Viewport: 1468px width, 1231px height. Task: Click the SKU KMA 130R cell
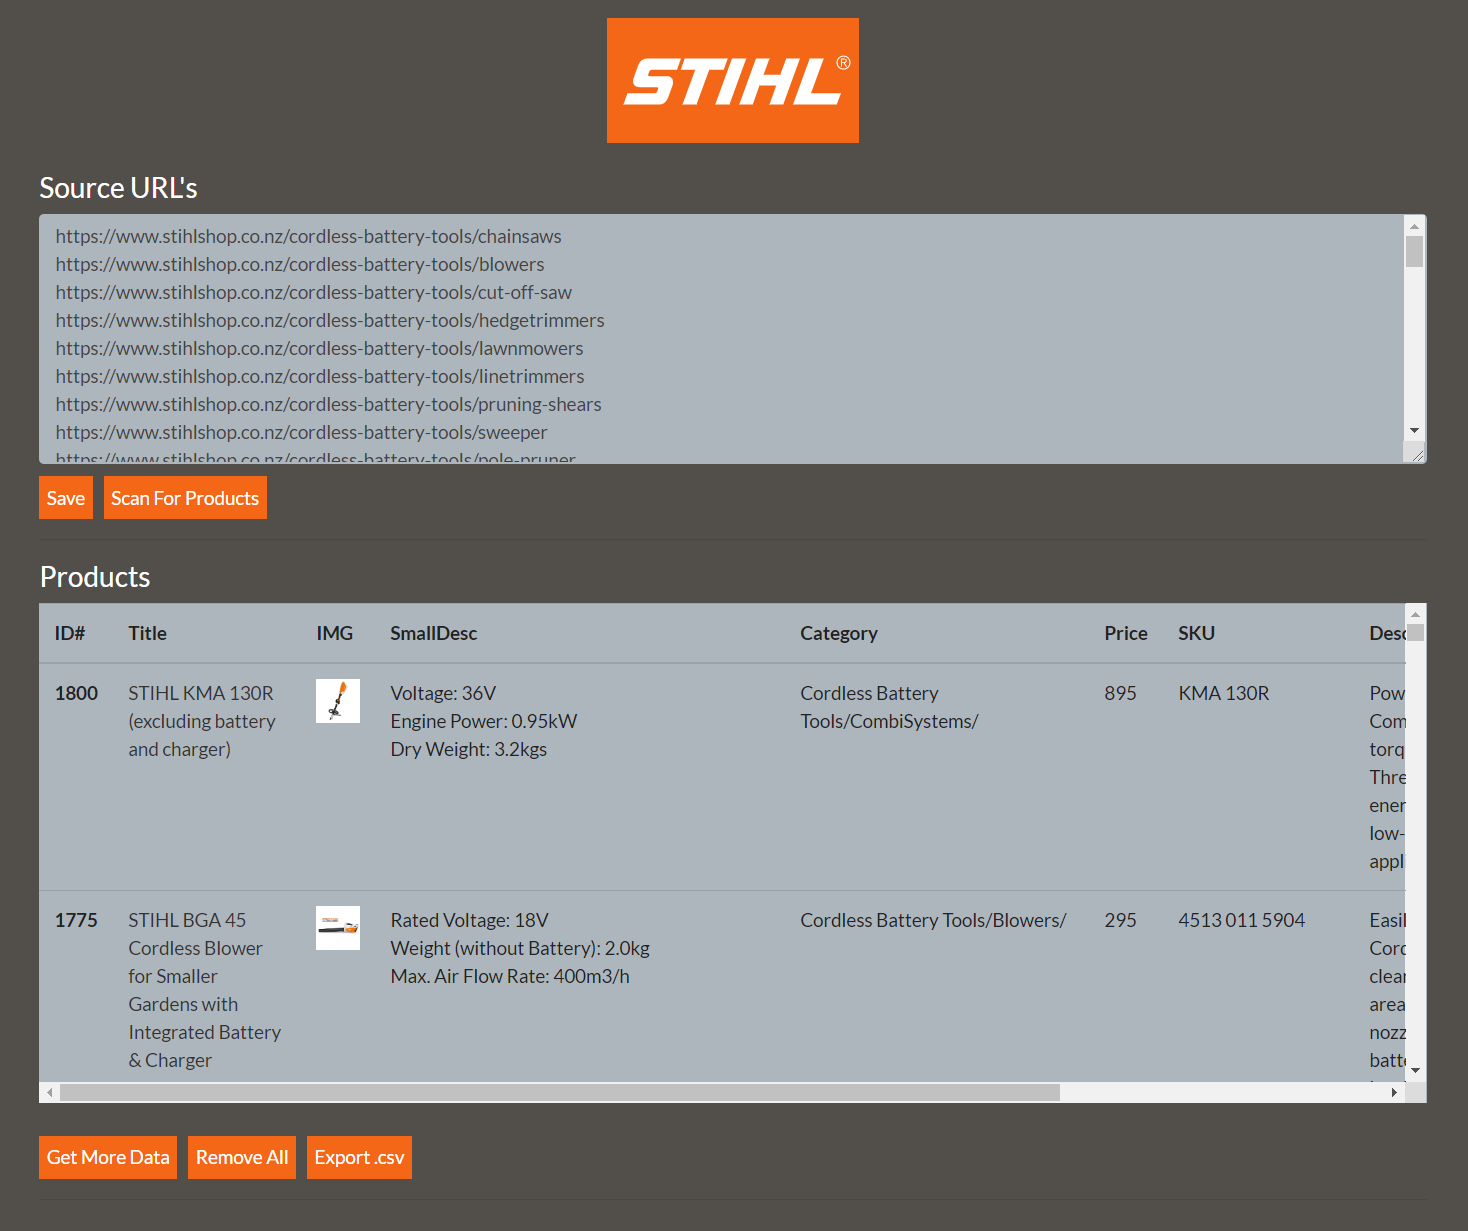point(1224,693)
